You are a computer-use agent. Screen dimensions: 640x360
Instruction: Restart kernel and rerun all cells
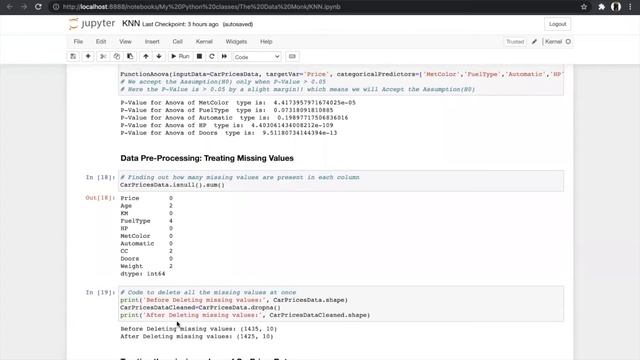224,57
